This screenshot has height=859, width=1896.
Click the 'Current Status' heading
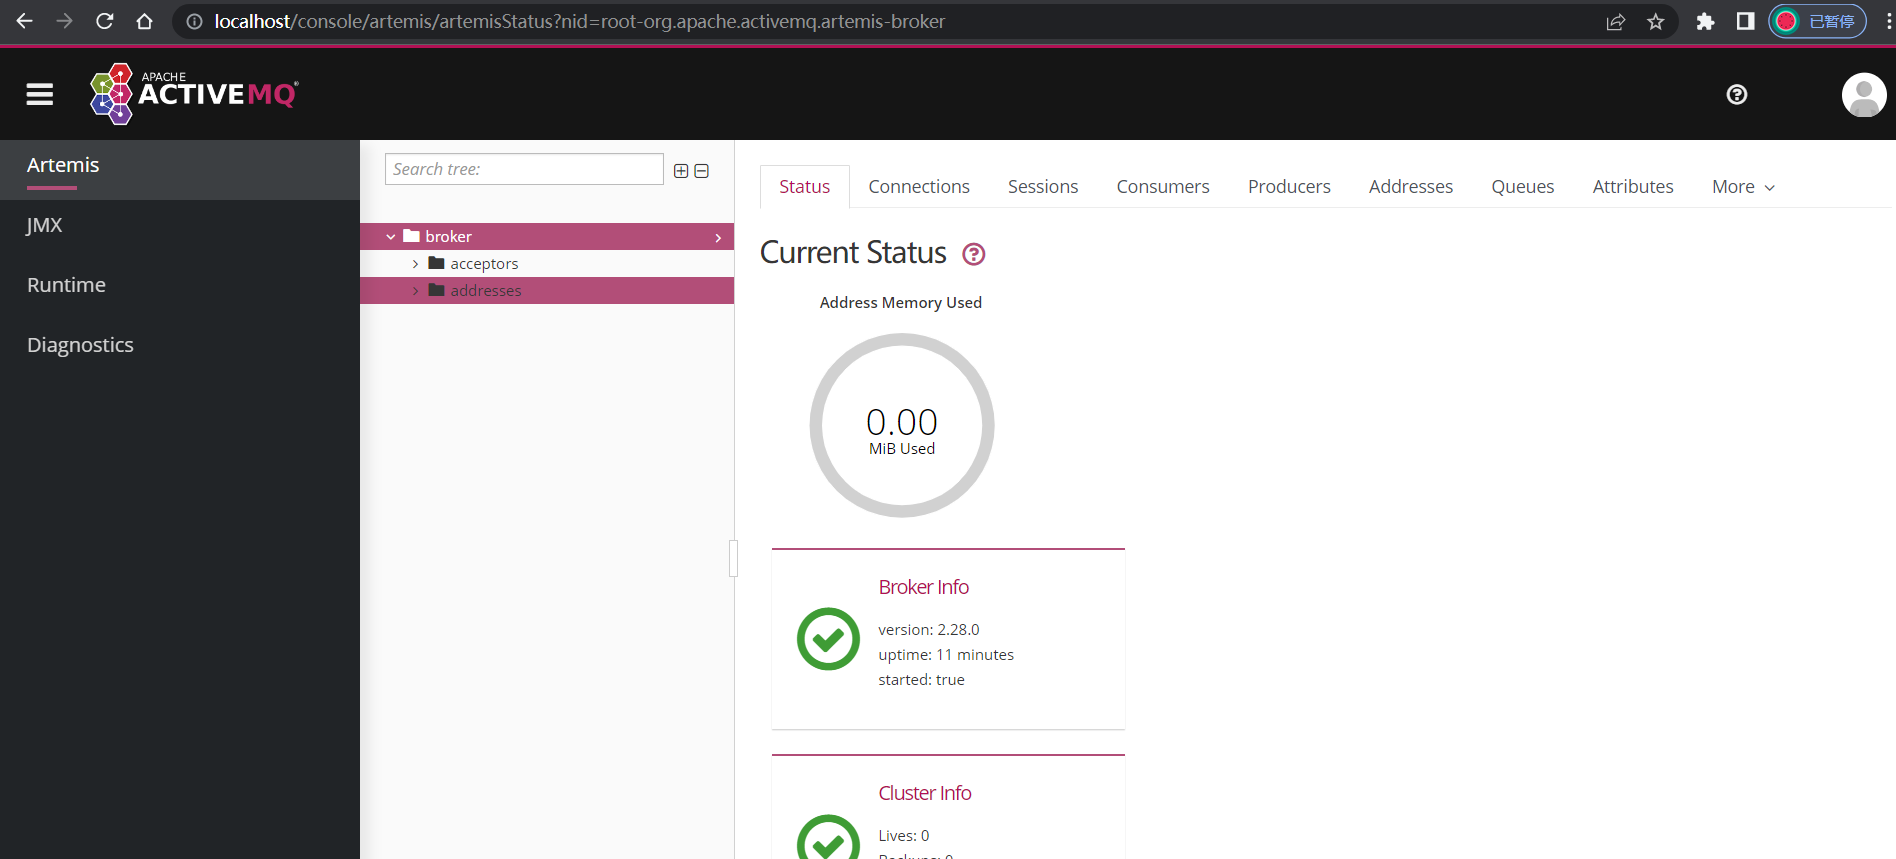[853, 253]
